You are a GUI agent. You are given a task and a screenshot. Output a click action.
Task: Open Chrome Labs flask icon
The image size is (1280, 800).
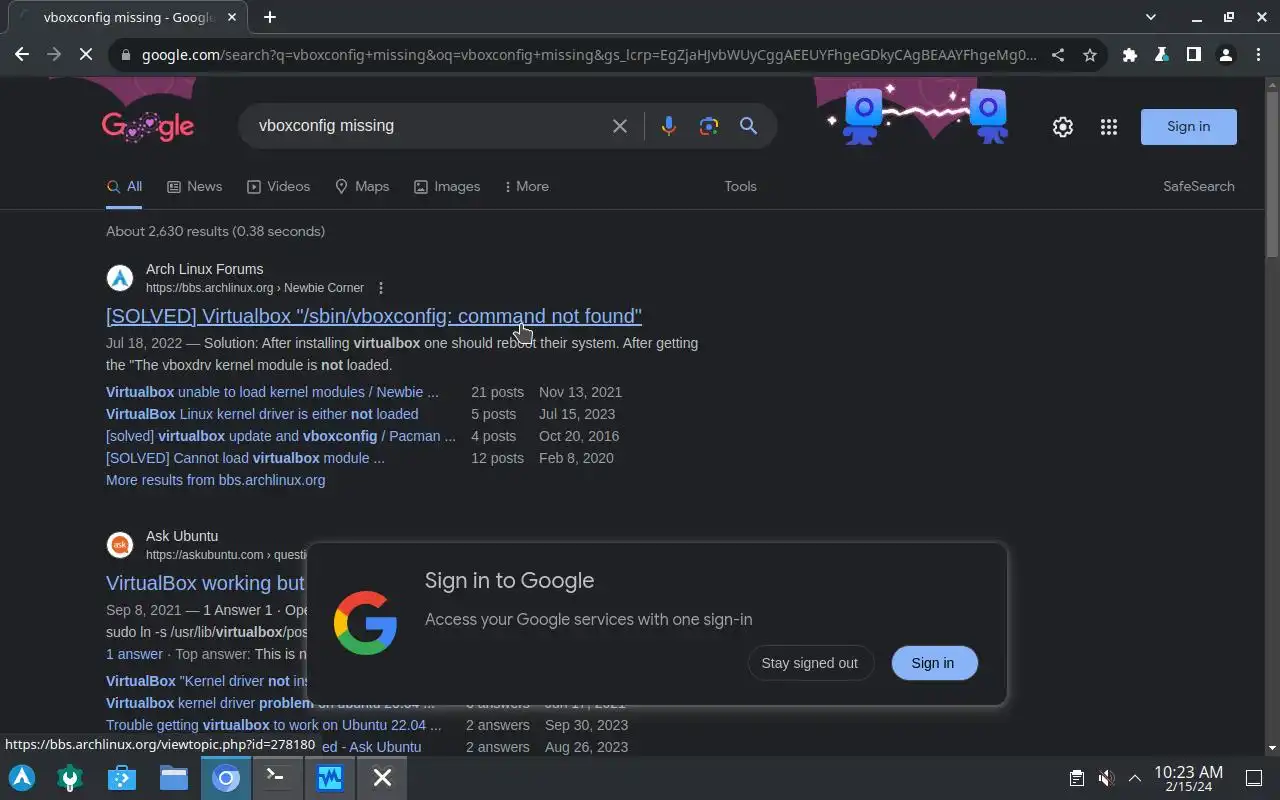pos(1162,55)
